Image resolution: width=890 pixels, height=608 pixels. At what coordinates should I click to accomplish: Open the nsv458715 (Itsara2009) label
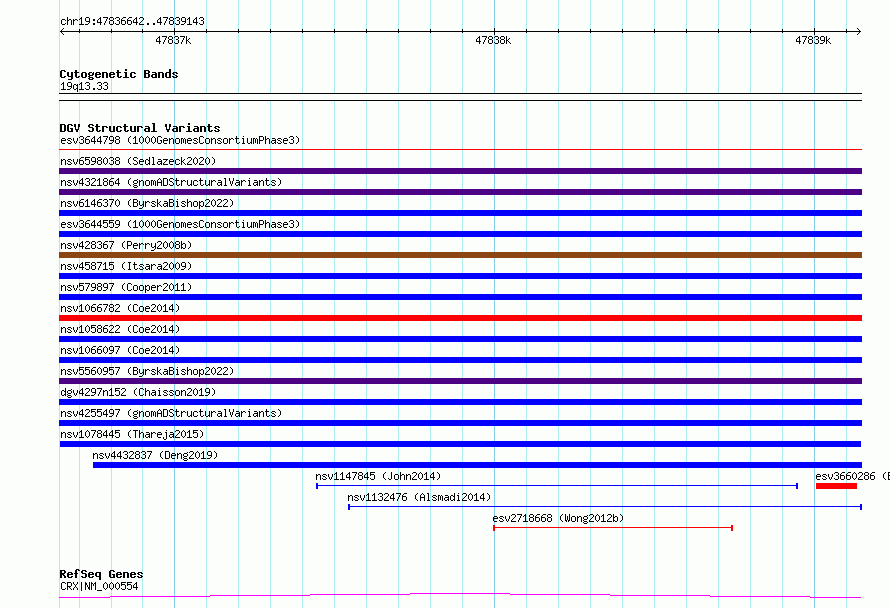tap(126, 266)
